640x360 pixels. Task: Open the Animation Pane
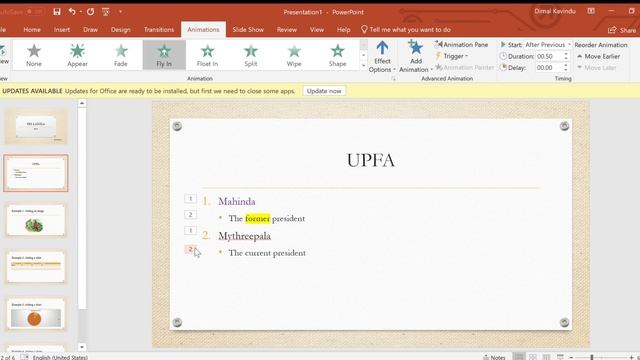[461, 44]
